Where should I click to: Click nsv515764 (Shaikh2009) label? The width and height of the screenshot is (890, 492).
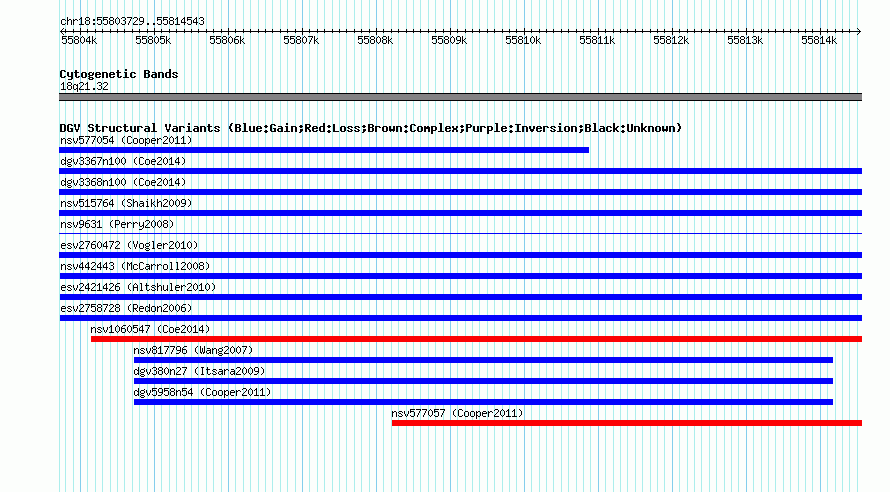pos(126,203)
